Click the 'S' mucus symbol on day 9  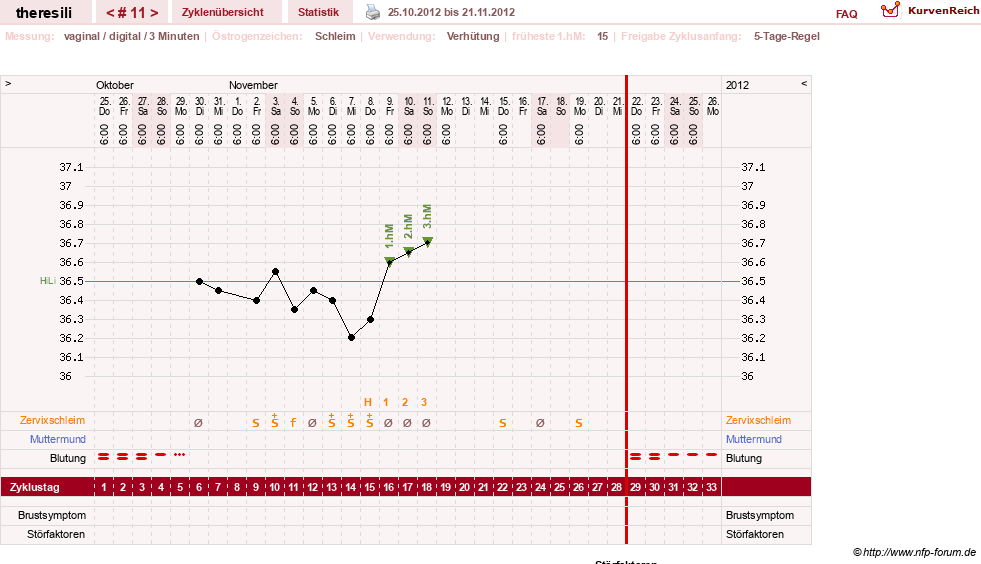(x=256, y=424)
